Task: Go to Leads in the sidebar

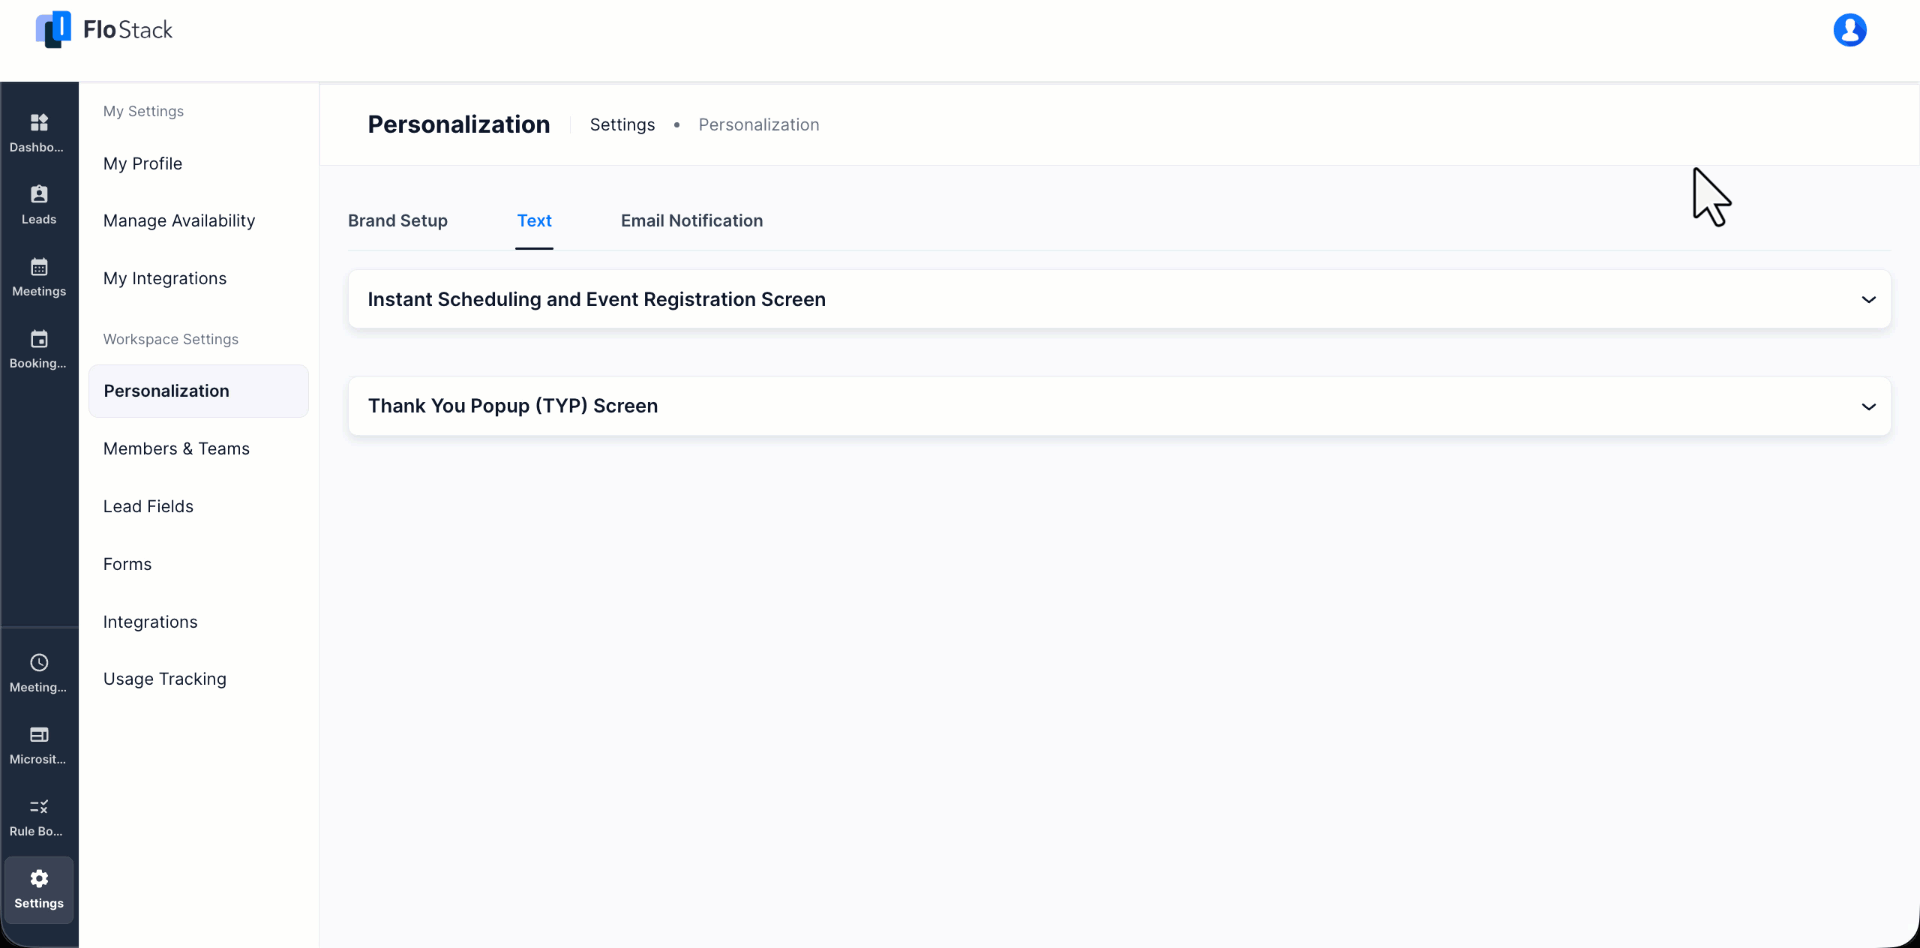Action: pos(39,205)
